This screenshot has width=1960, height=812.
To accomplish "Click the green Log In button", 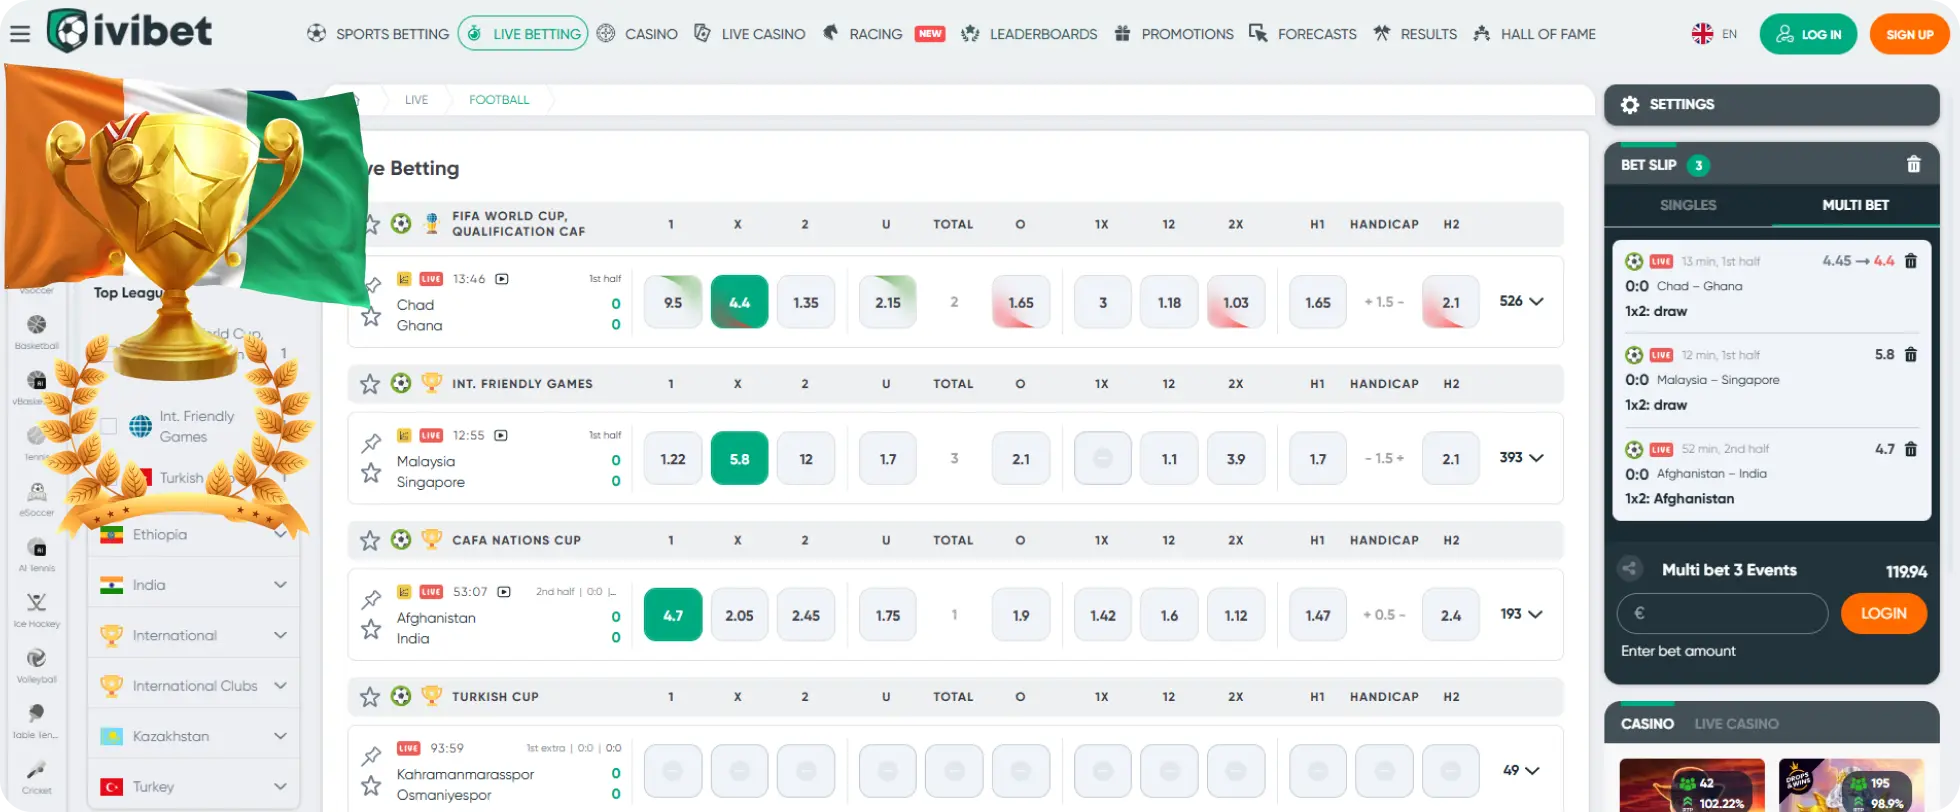I will (1808, 34).
